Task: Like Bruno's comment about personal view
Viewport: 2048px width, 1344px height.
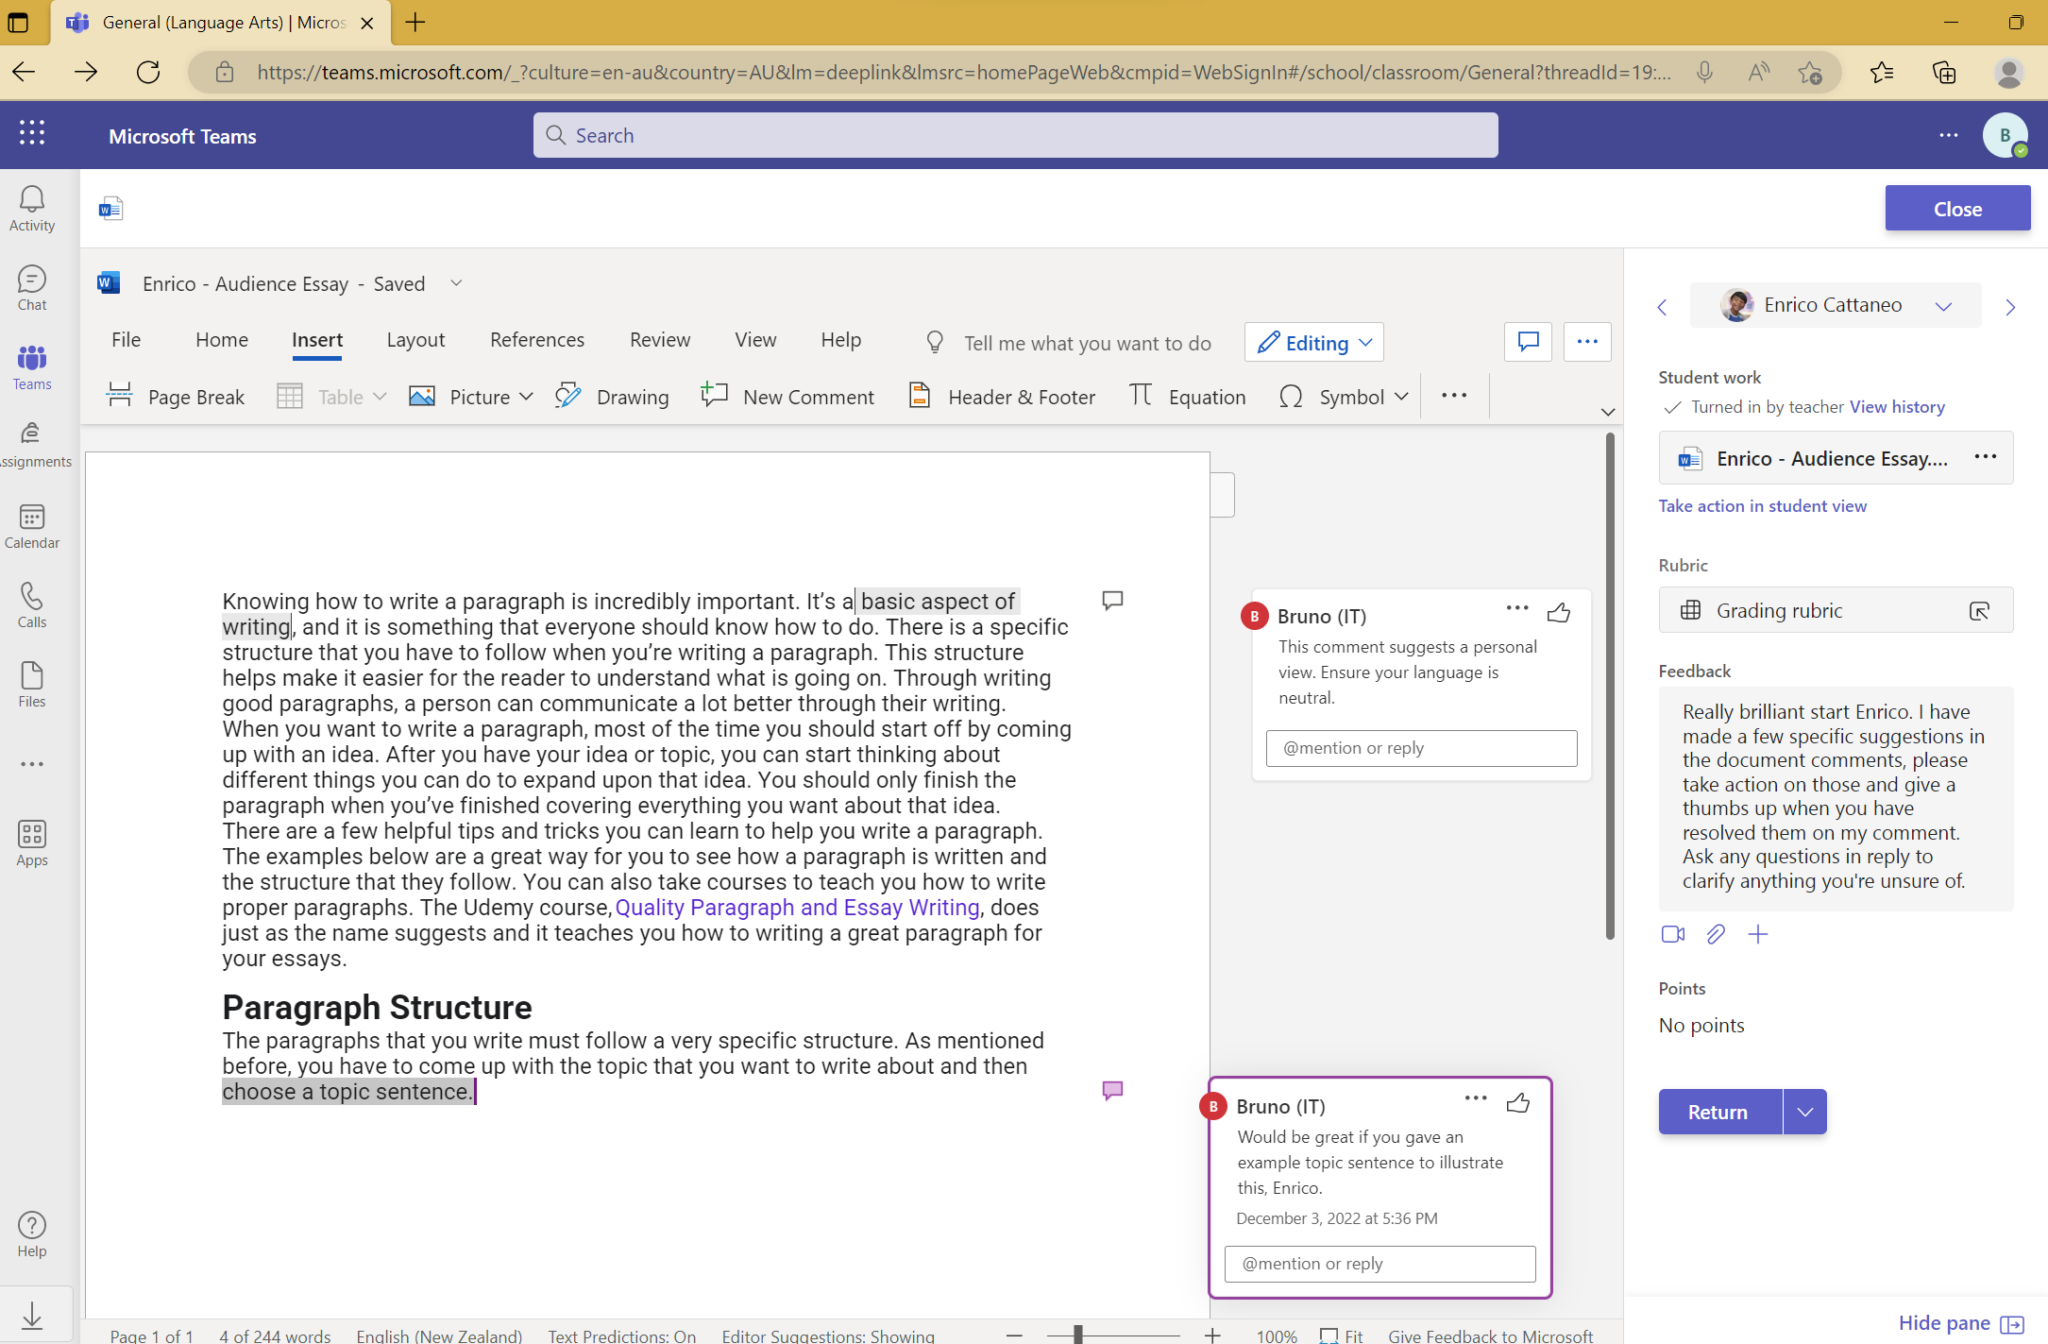Action: [x=1558, y=613]
